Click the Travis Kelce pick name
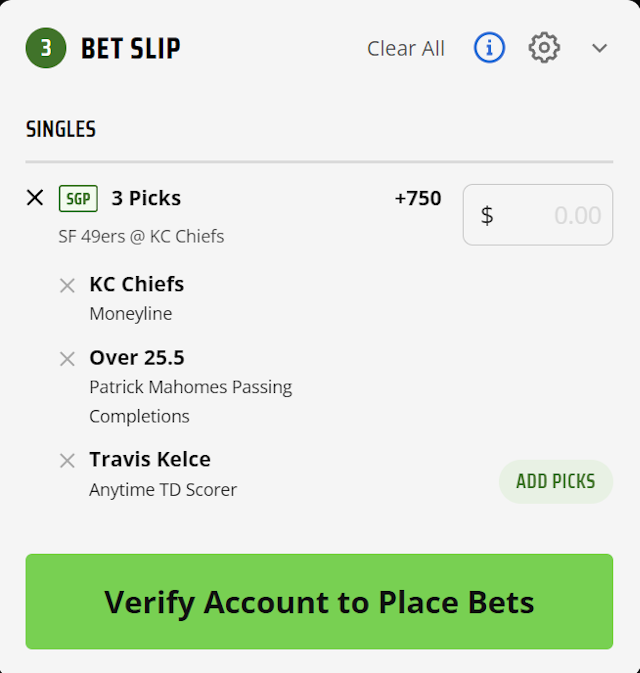 pos(150,460)
